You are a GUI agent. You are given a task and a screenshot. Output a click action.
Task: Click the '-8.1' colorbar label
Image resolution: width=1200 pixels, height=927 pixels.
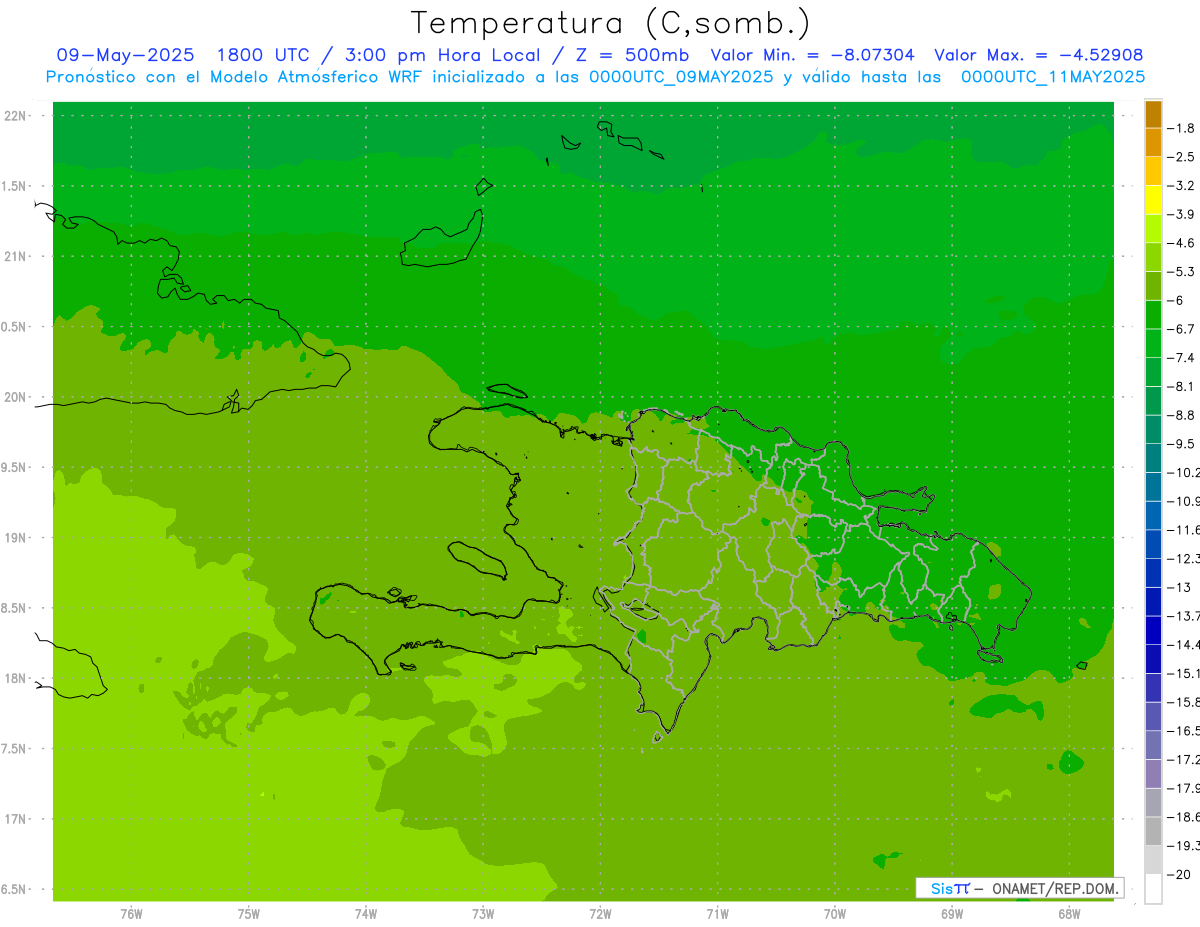coord(1181,387)
